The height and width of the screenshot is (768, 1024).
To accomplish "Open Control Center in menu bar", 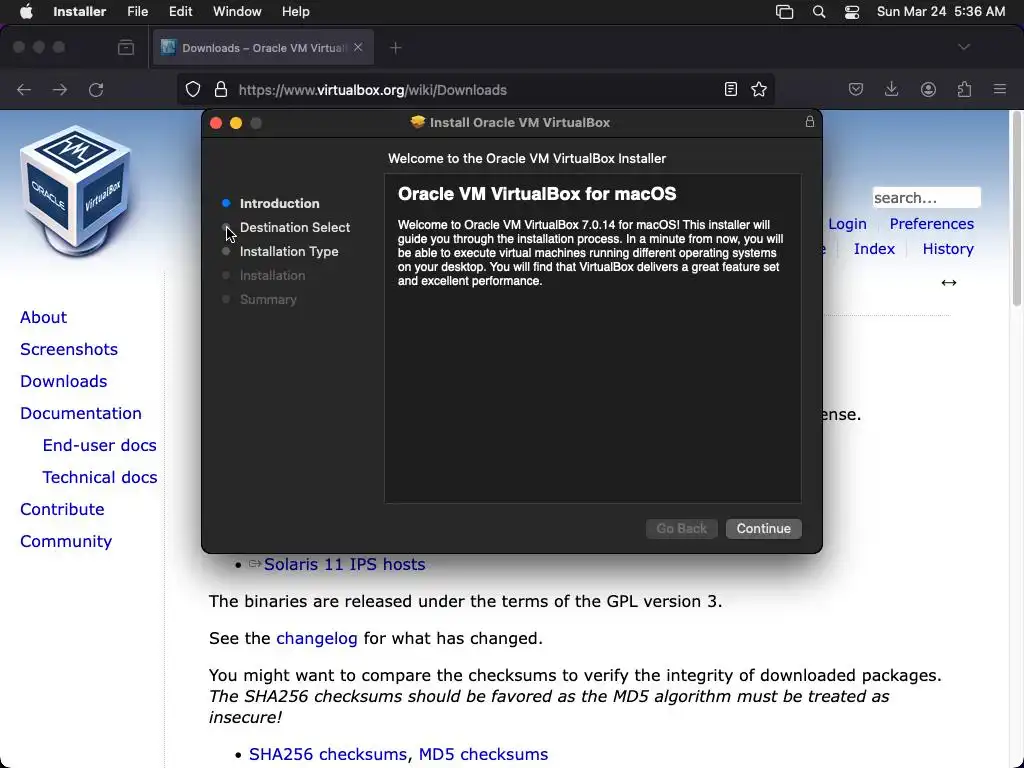I will pyautogui.click(x=852, y=12).
